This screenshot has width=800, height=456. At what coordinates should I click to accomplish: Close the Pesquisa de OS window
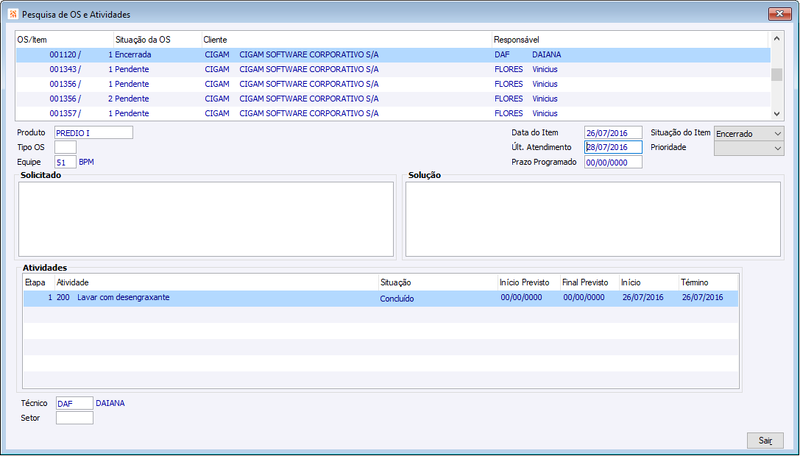(780, 14)
